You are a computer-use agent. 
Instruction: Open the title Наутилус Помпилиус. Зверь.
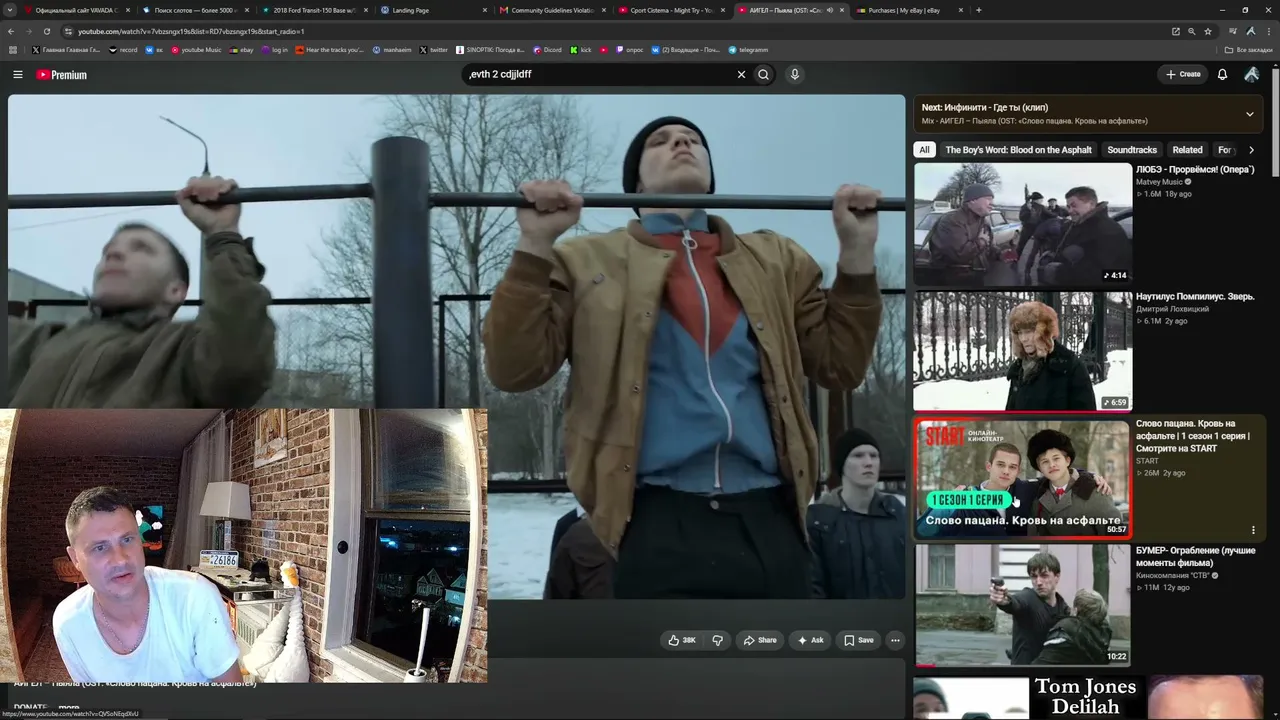1193,297
